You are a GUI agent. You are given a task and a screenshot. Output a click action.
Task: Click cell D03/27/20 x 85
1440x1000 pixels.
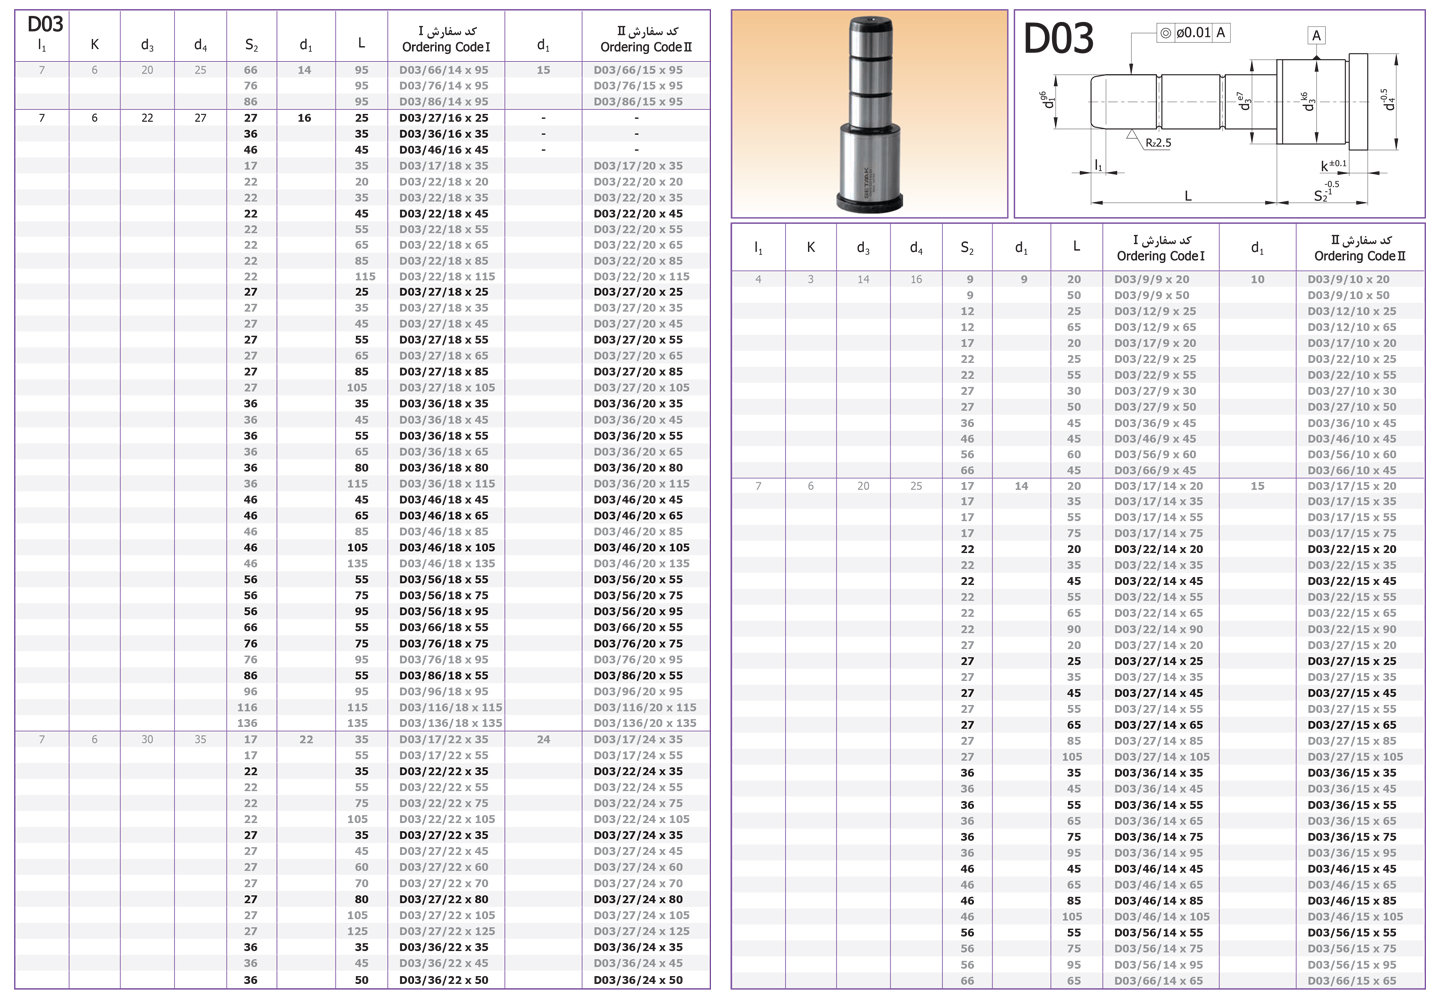pyautogui.click(x=638, y=372)
